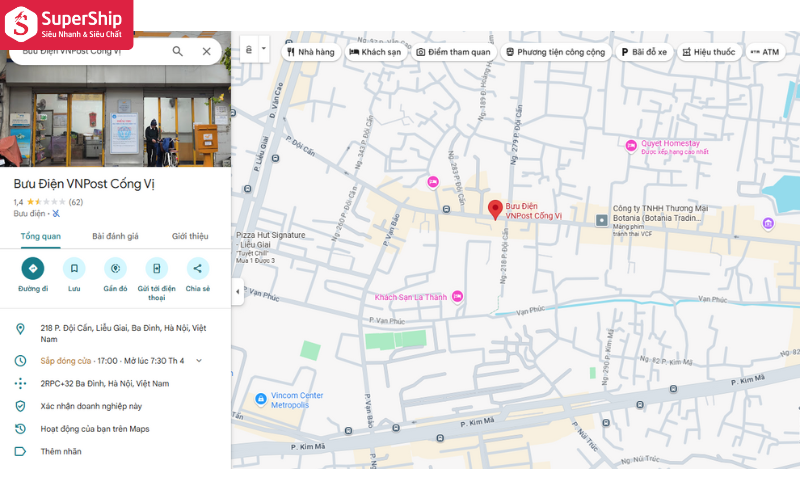This screenshot has height=500, width=800.
Task: Click Hoạt động của bạn trên Maps
Action: (95, 429)
